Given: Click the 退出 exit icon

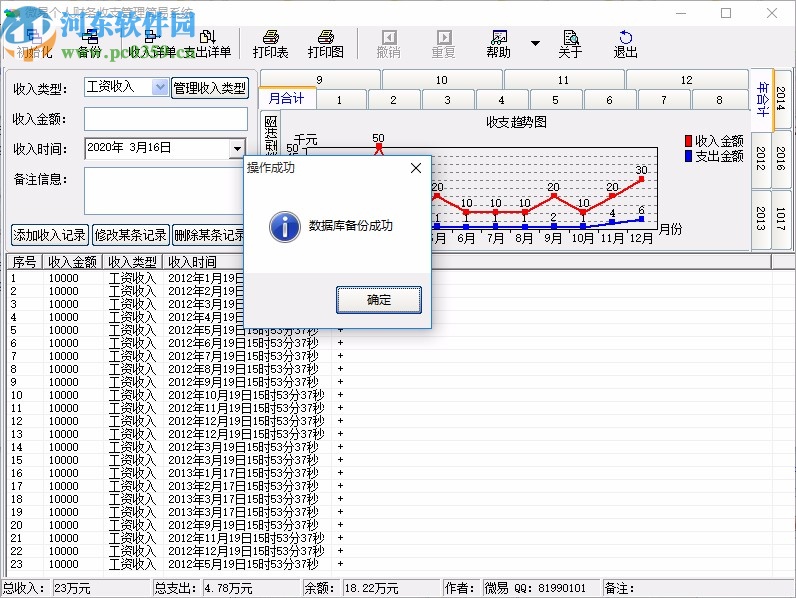Looking at the screenshot, I should 625,44.
